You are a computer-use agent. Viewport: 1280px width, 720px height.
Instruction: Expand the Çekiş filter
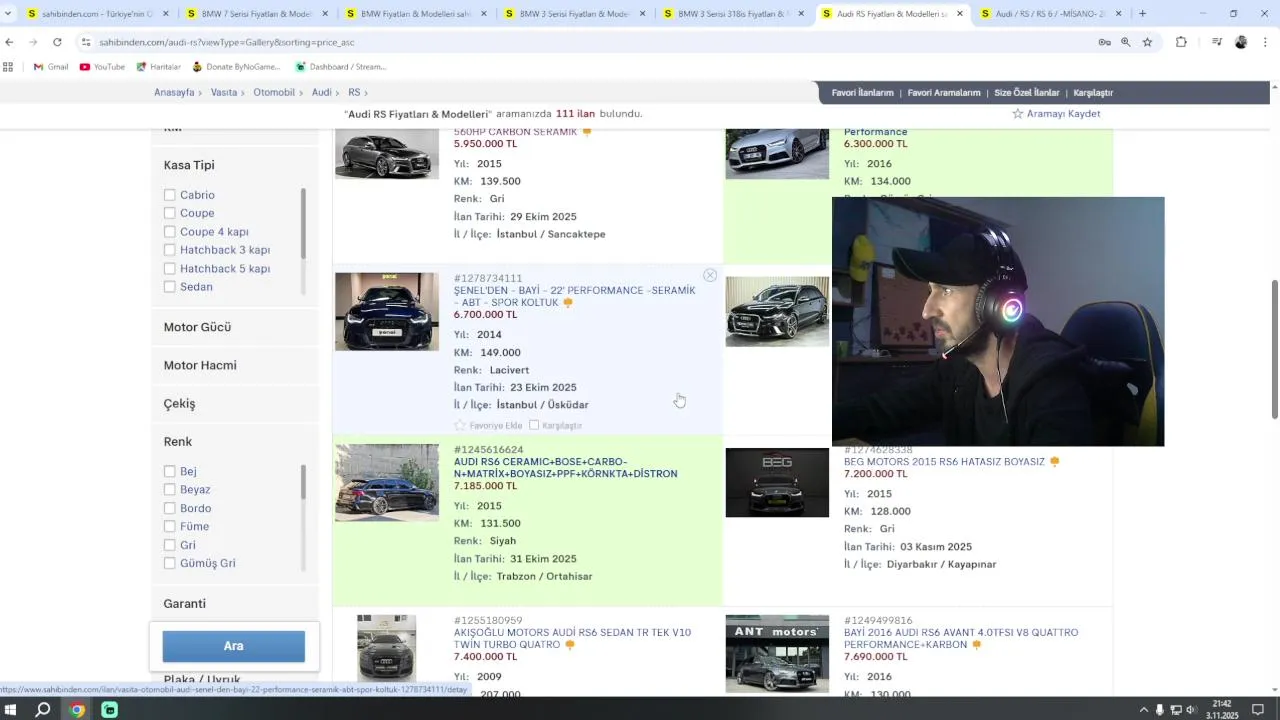179,404
